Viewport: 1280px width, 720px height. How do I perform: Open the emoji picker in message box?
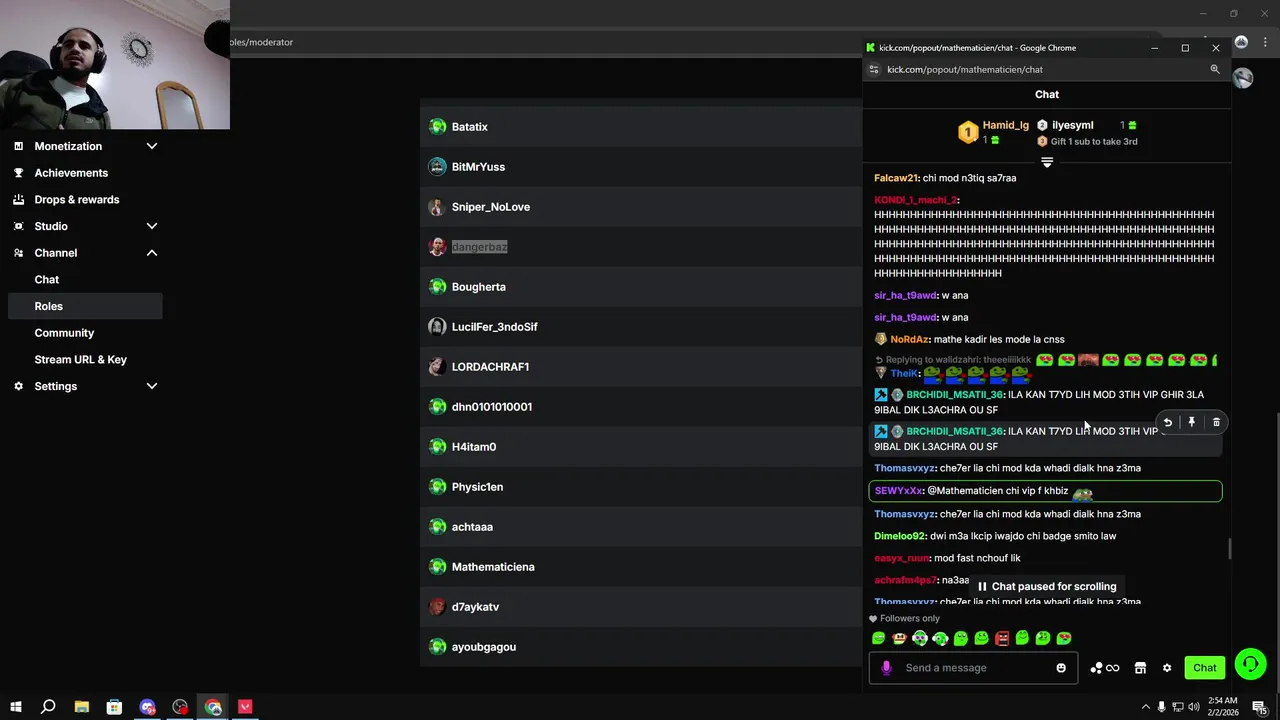click(x=1061, y=668)
